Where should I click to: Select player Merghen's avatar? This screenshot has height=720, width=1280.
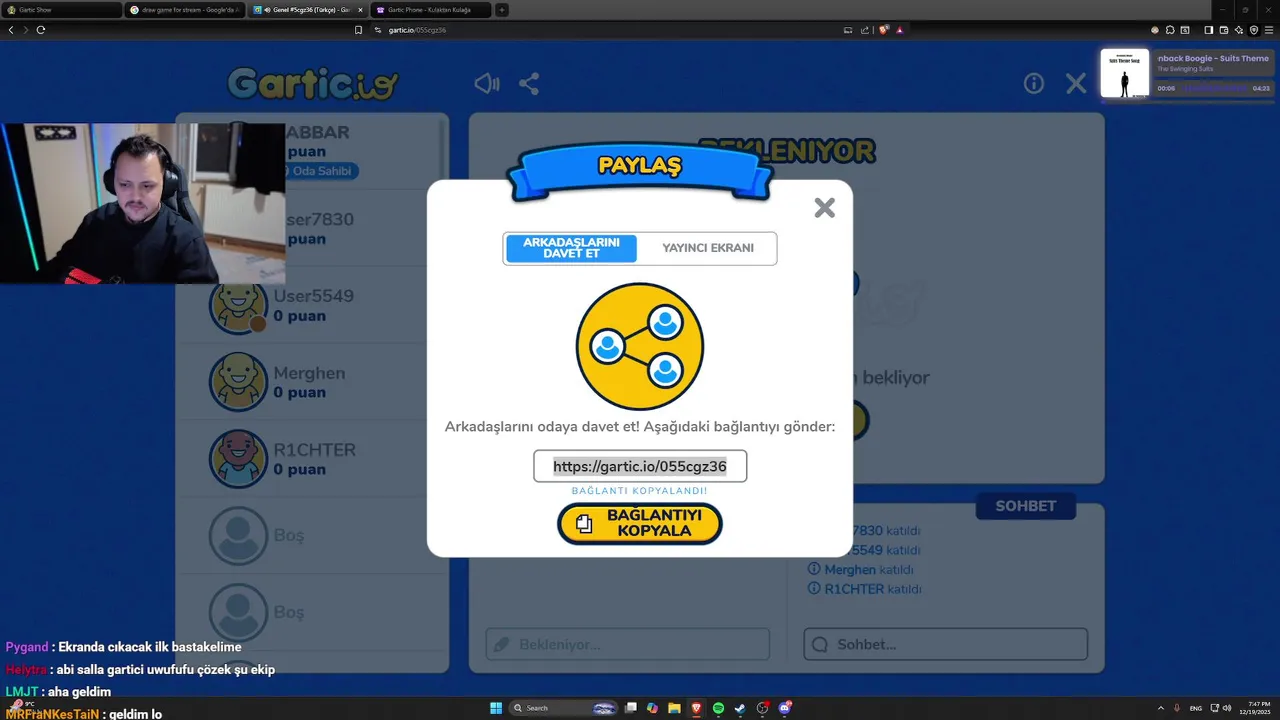coord(238,381)
